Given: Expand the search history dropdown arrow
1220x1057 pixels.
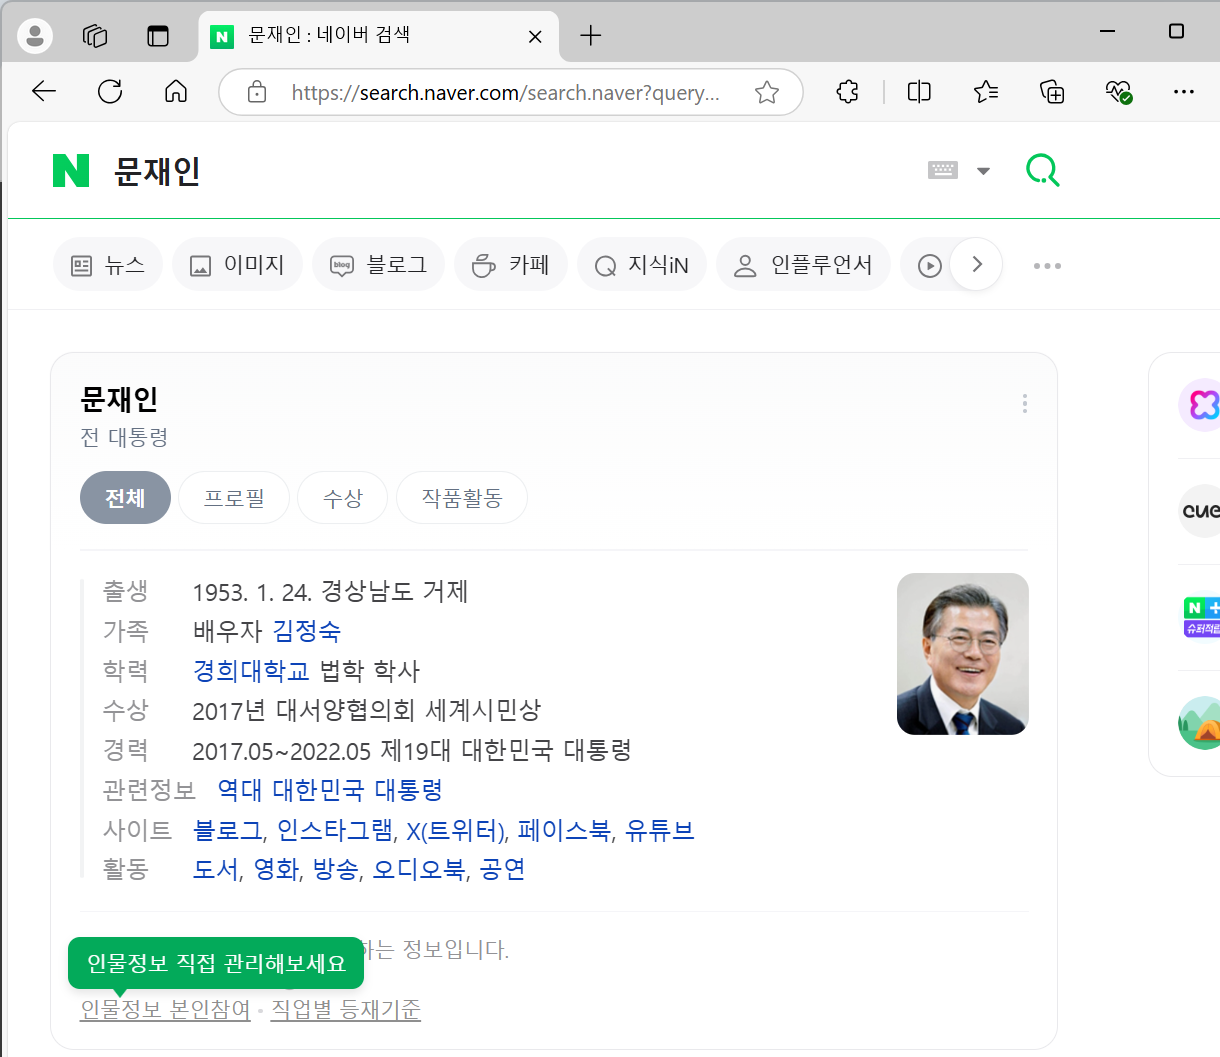Looking at the screenshot, I should 983,171.
